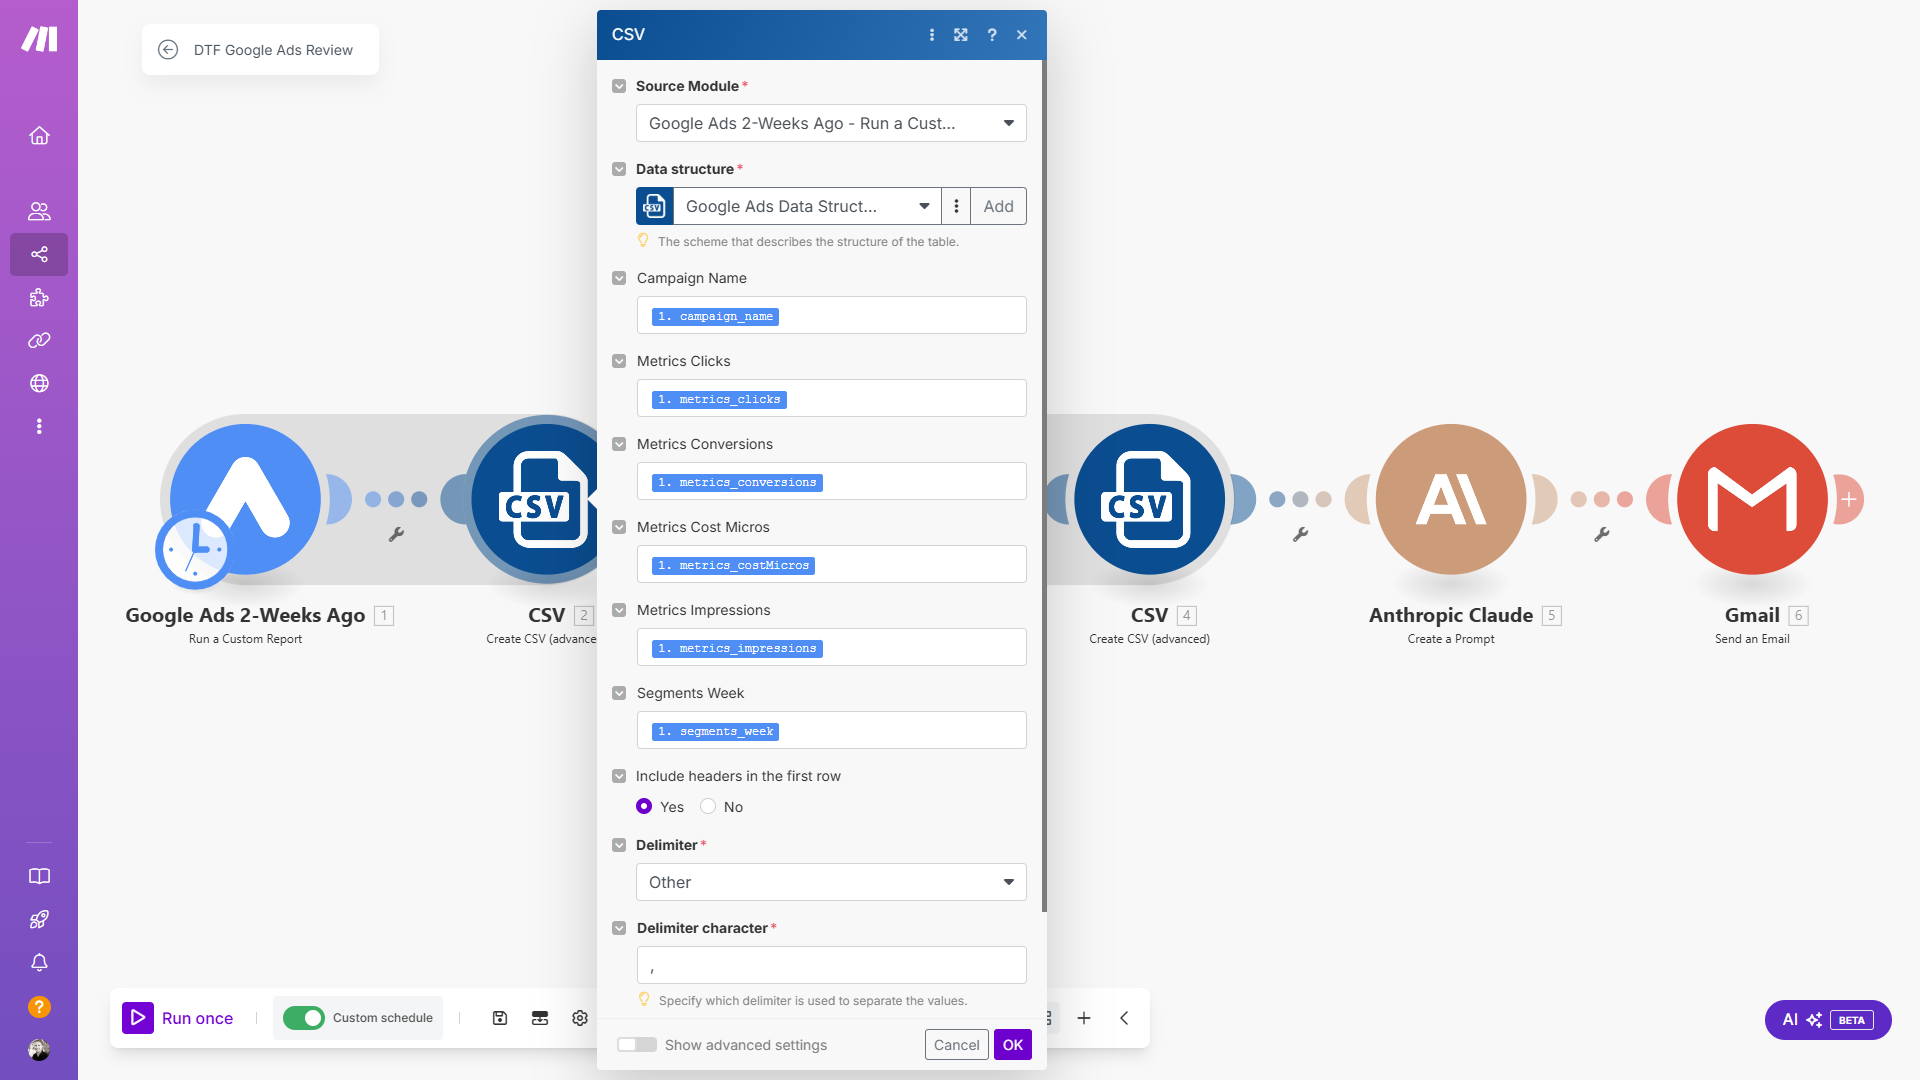This screenshot has height=1080, width=1920.
Task: Open the What's new rocket icon
Action: pyautogui.click(x=39, y=919)
